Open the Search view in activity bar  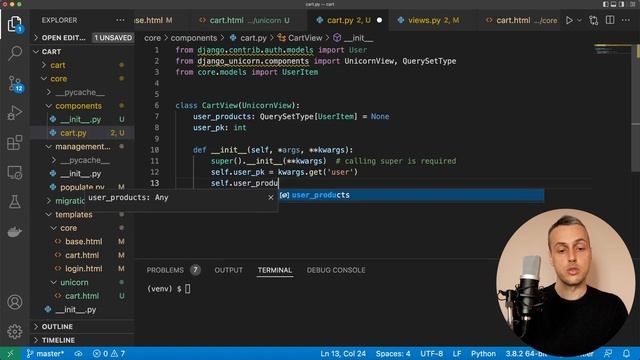coord(15,53)
